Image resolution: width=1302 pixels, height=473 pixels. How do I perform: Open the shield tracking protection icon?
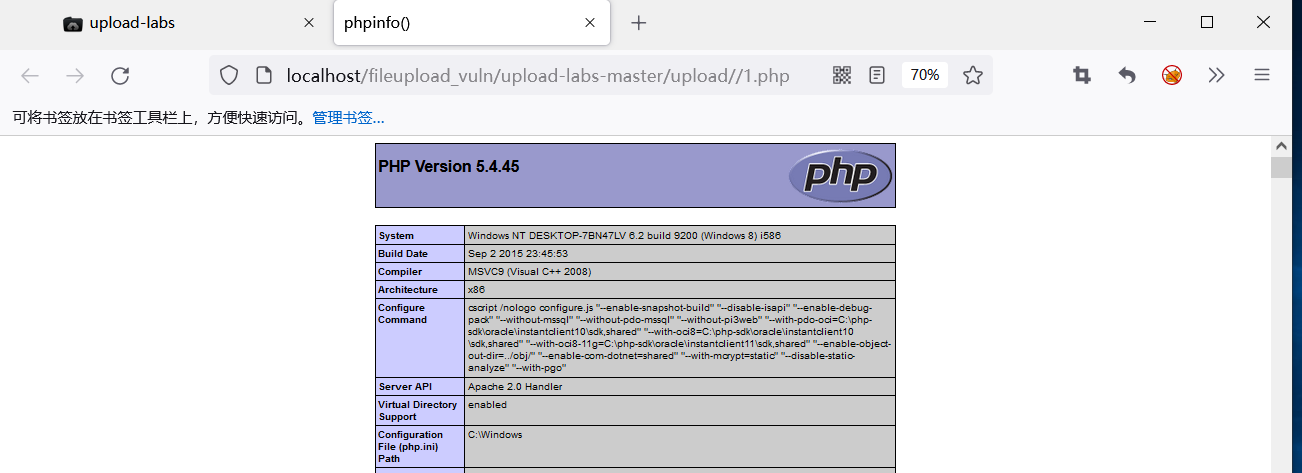click(229, 75)
